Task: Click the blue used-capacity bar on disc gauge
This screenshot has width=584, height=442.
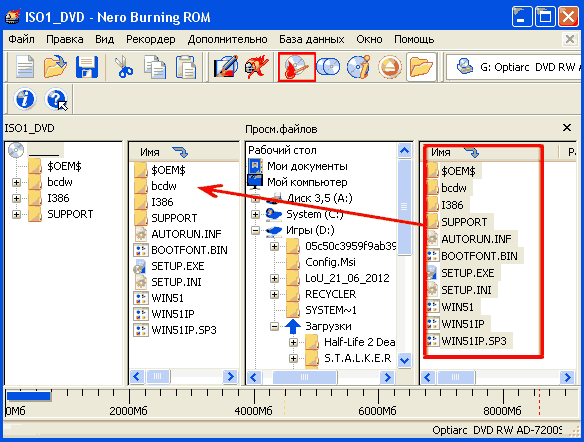Action: pos(28,395)
